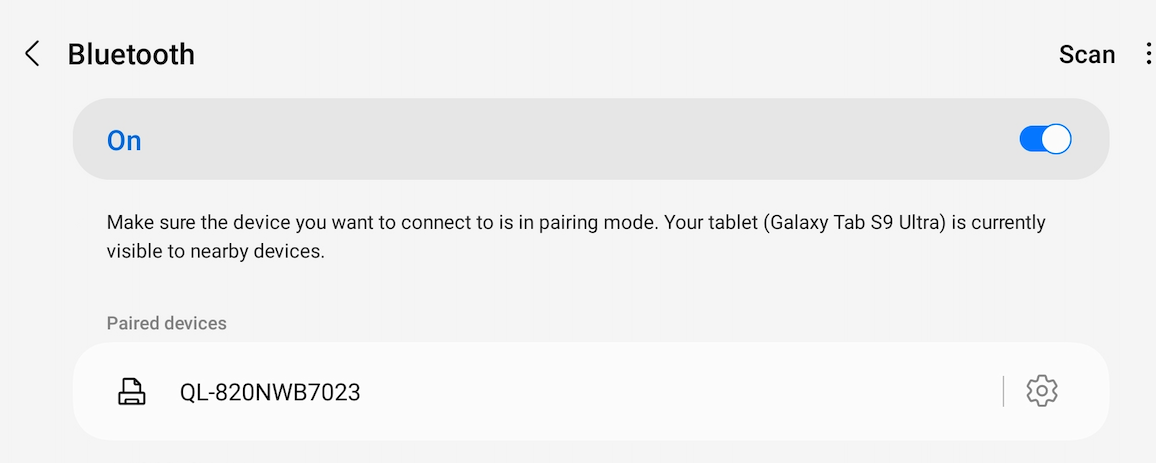
Task: Return to previous settings screen
Action: 32,54
